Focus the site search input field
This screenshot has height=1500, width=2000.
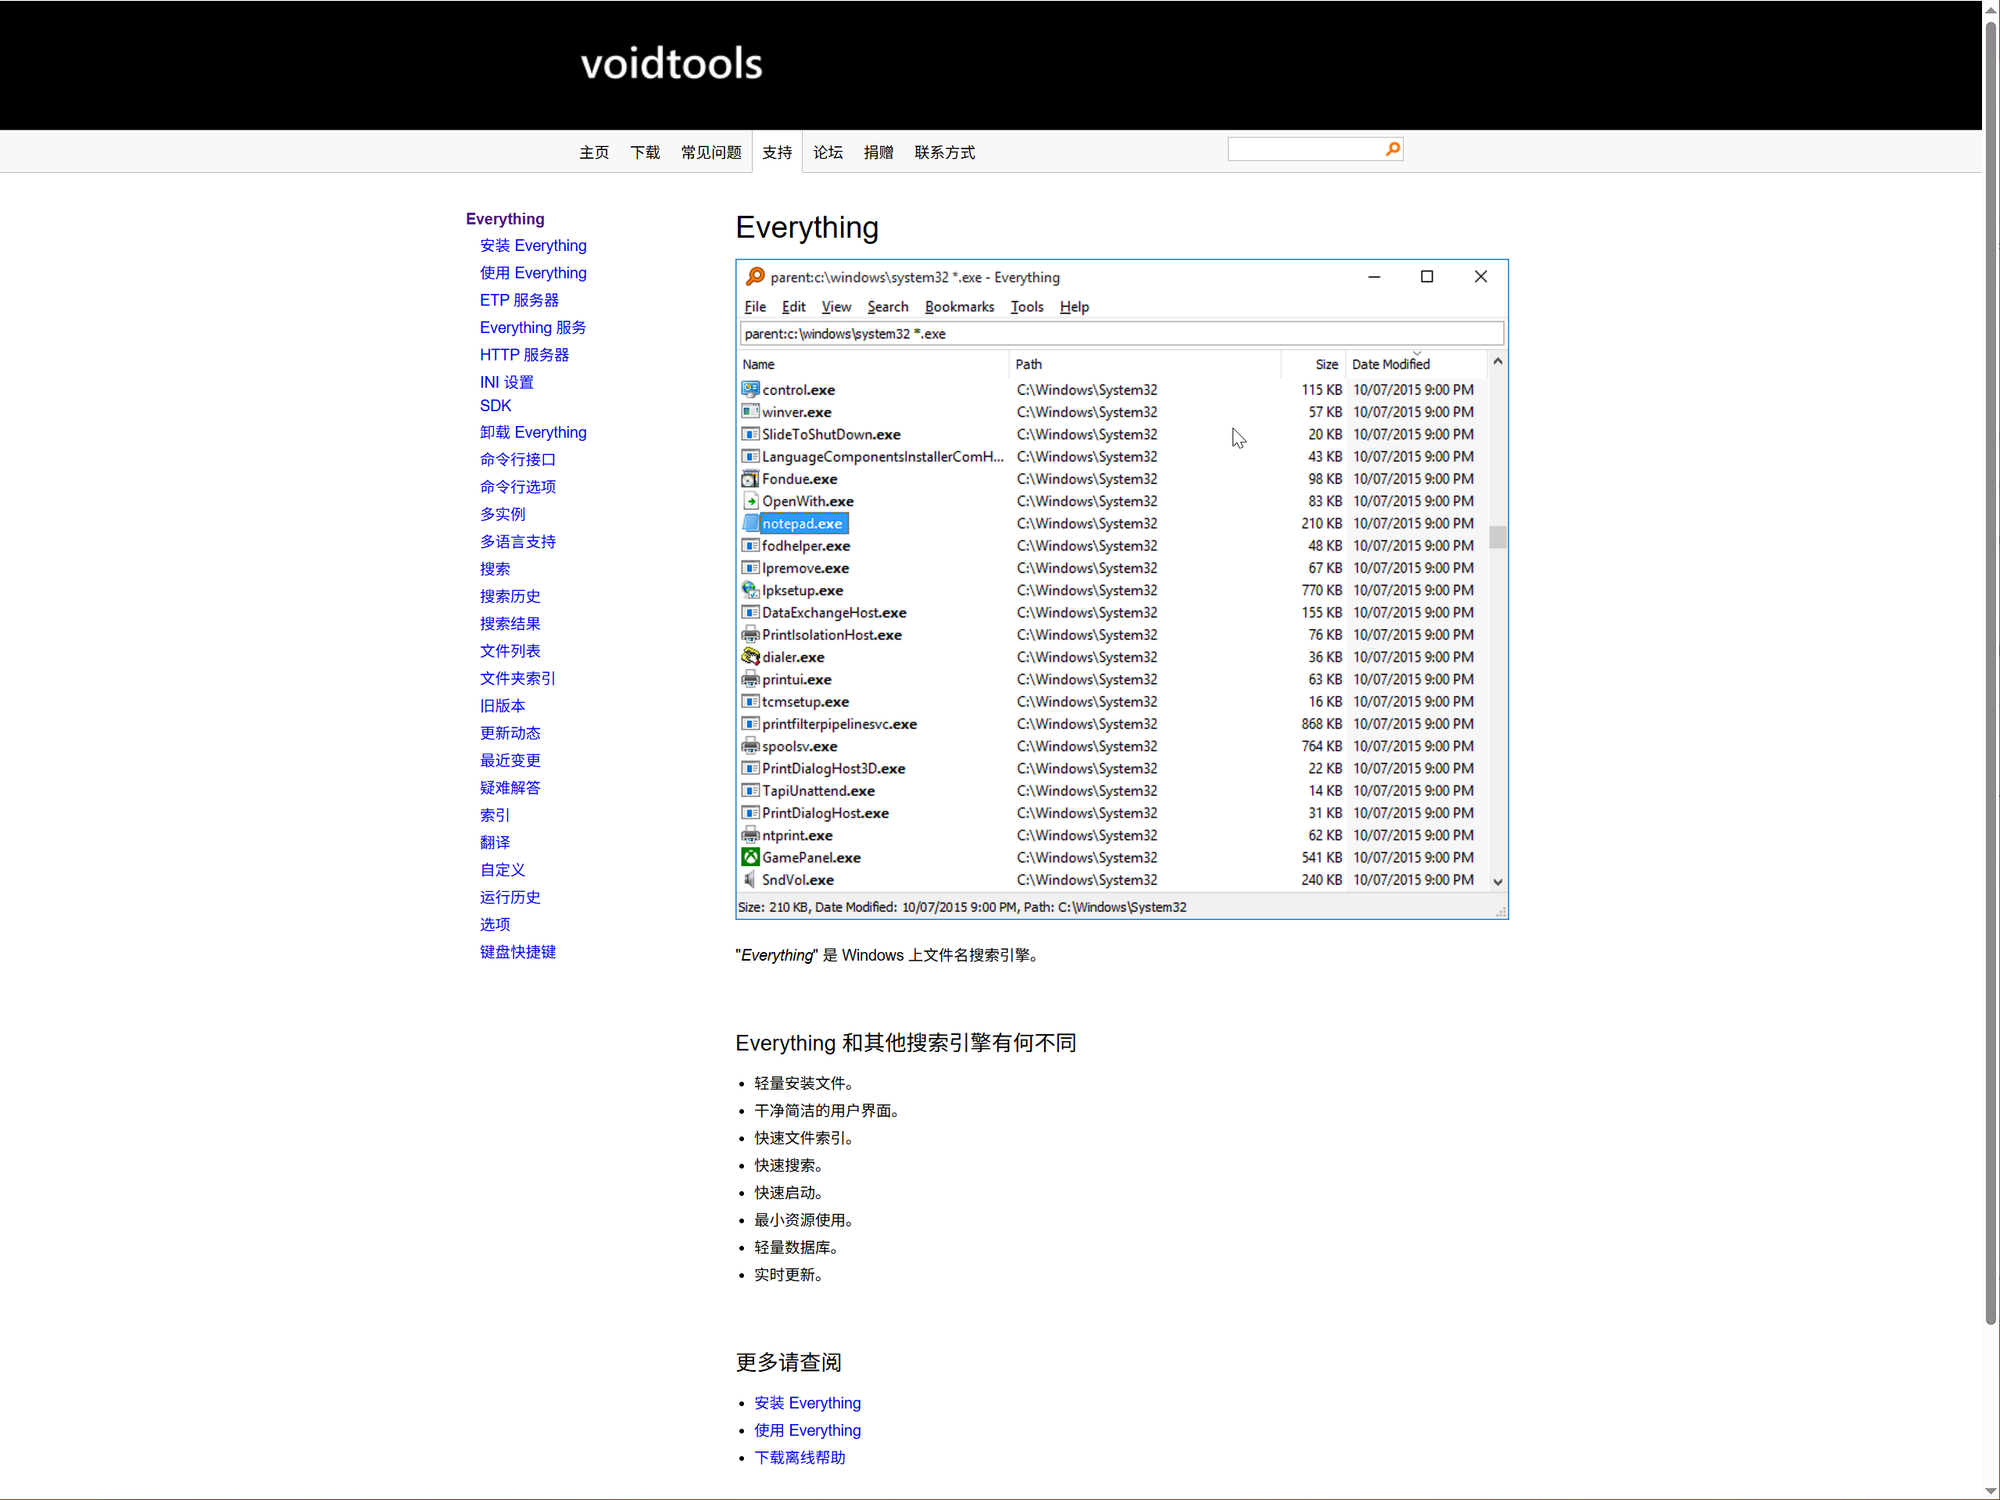1305,149
